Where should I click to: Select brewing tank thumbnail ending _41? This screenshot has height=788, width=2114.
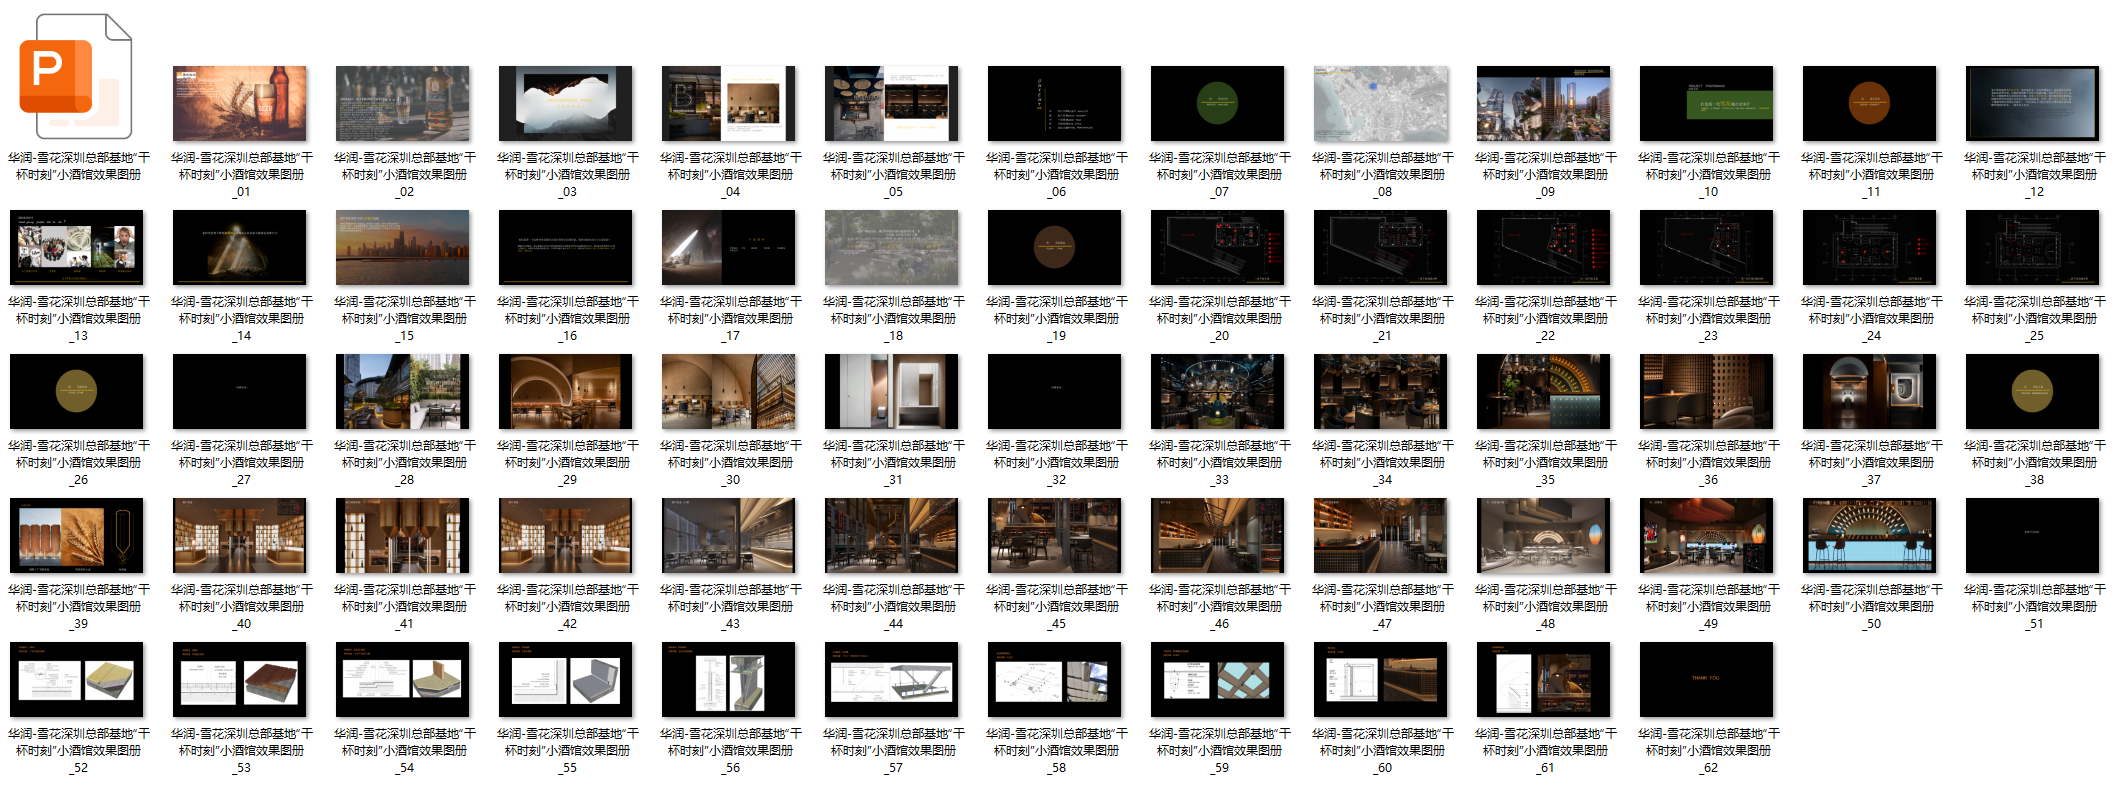coord(403,536)
